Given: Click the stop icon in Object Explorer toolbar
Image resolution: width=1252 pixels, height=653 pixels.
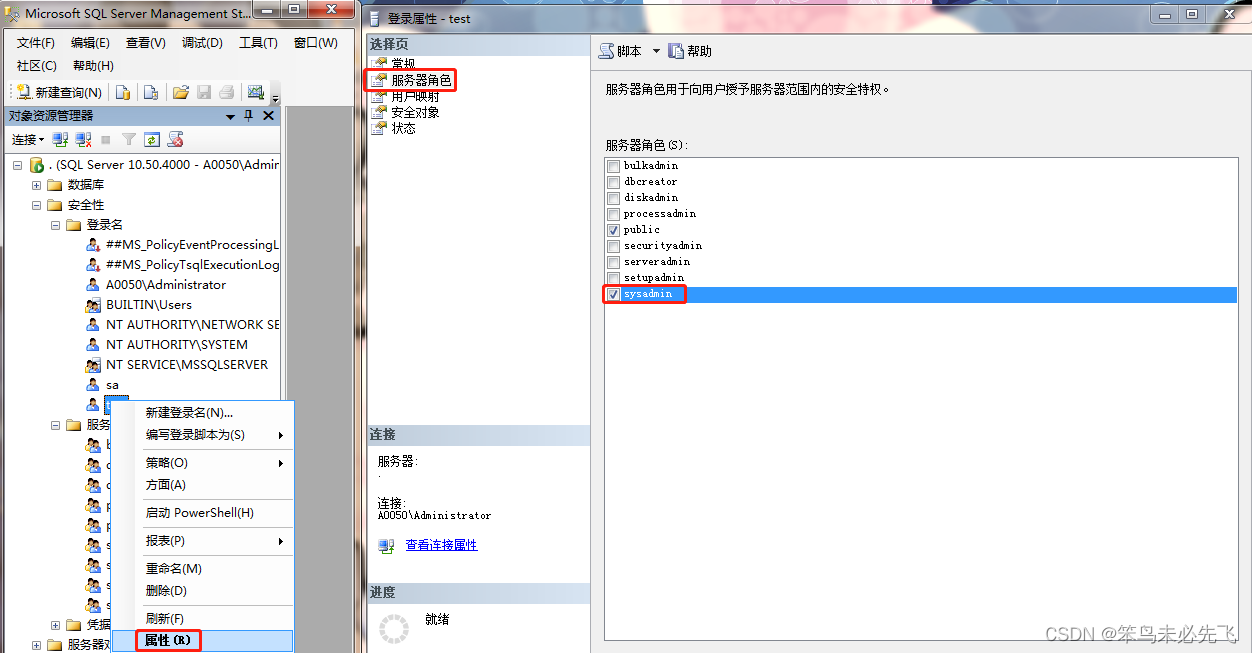Looking at the screenshot, I should (106, 139).
